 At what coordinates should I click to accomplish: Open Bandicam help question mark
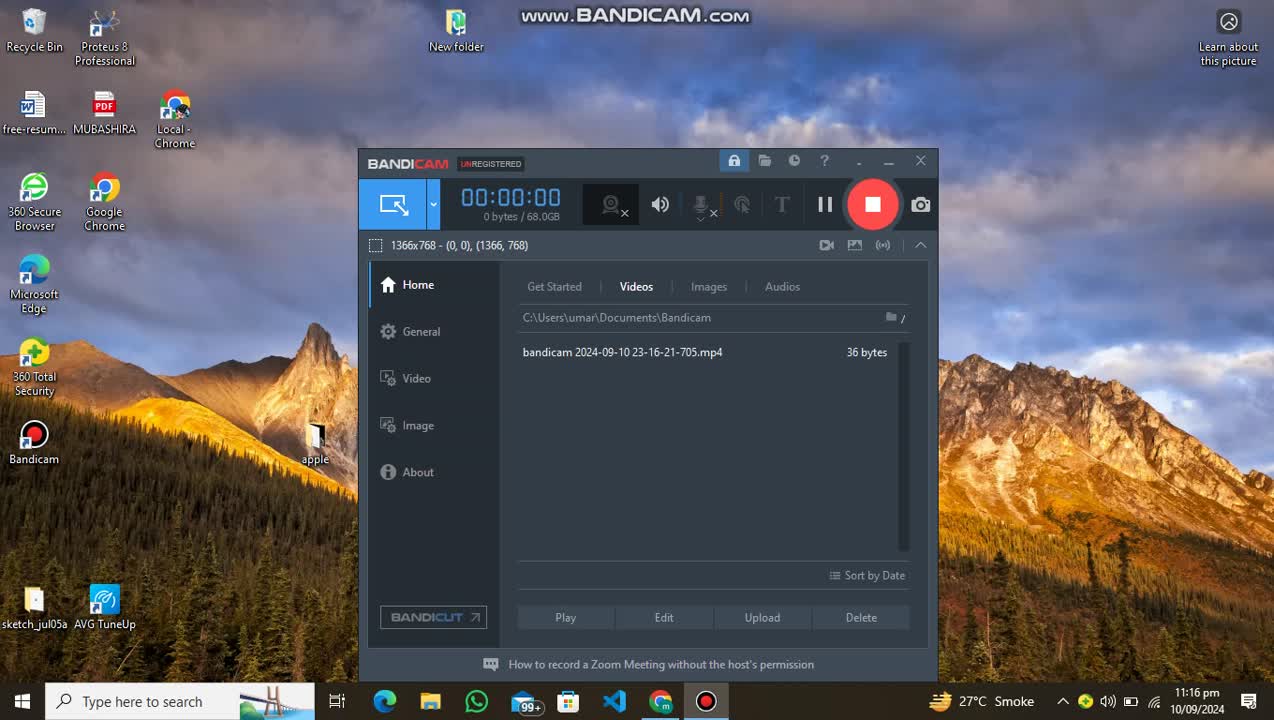coord(824,161)
